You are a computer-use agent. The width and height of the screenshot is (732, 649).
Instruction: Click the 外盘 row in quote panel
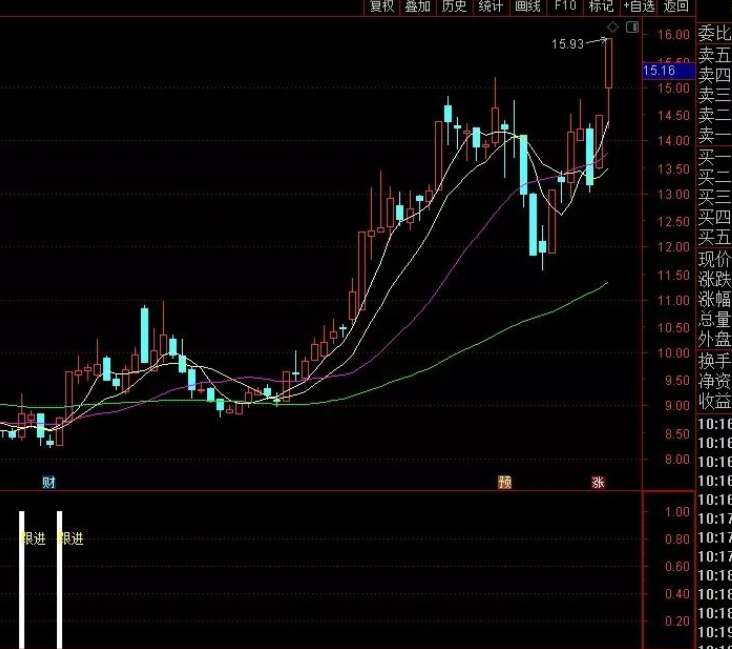click(x=714, y=339)
